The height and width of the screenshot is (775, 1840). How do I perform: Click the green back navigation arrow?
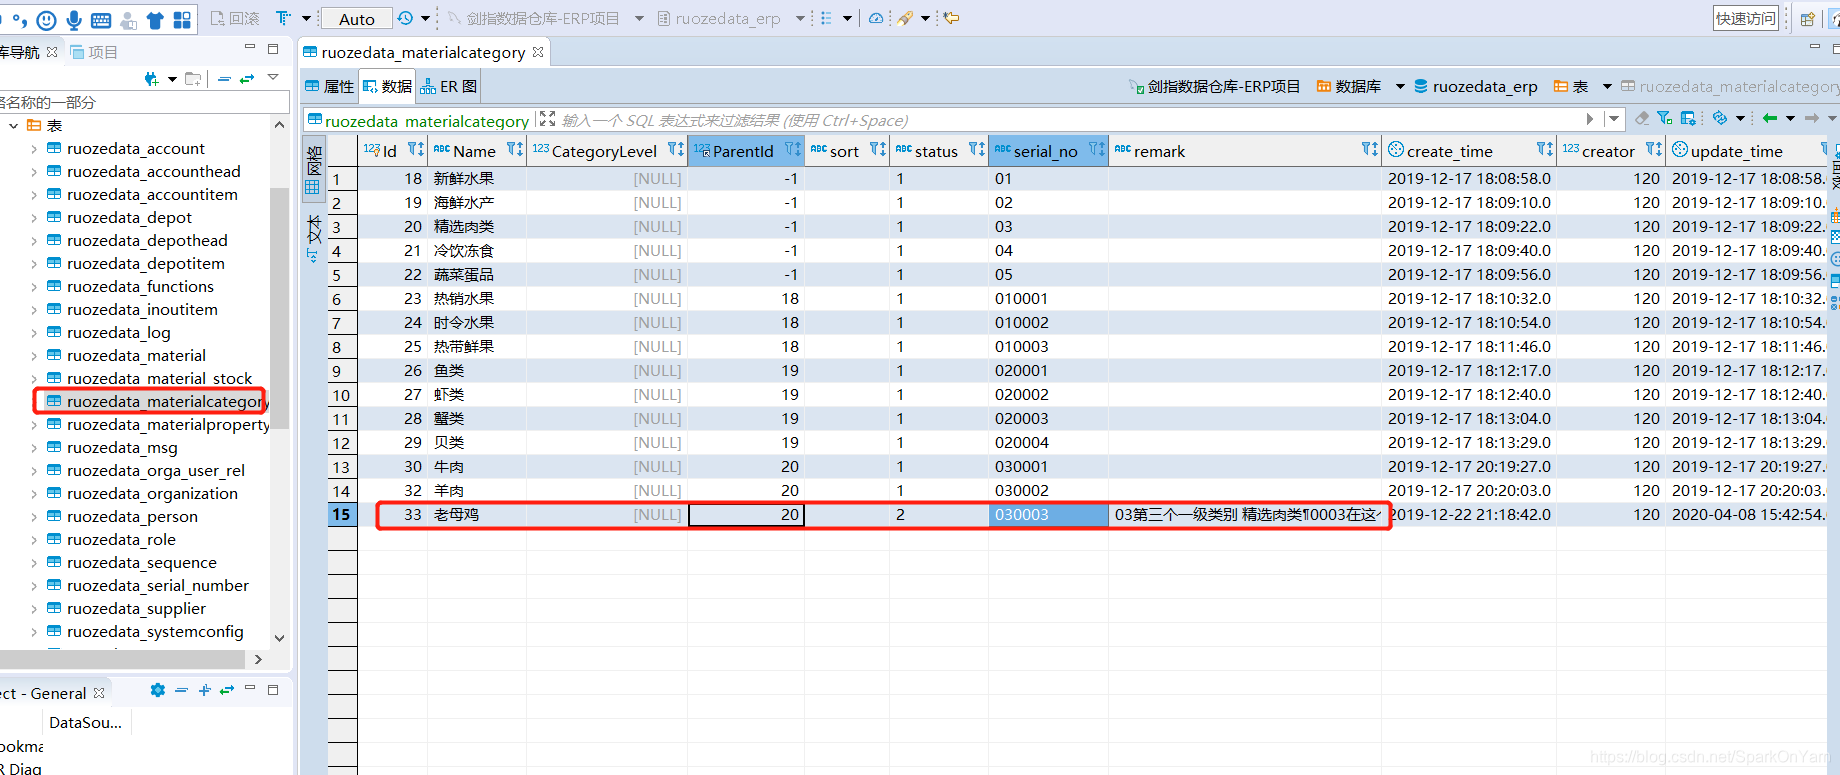tap(1770, 118)
